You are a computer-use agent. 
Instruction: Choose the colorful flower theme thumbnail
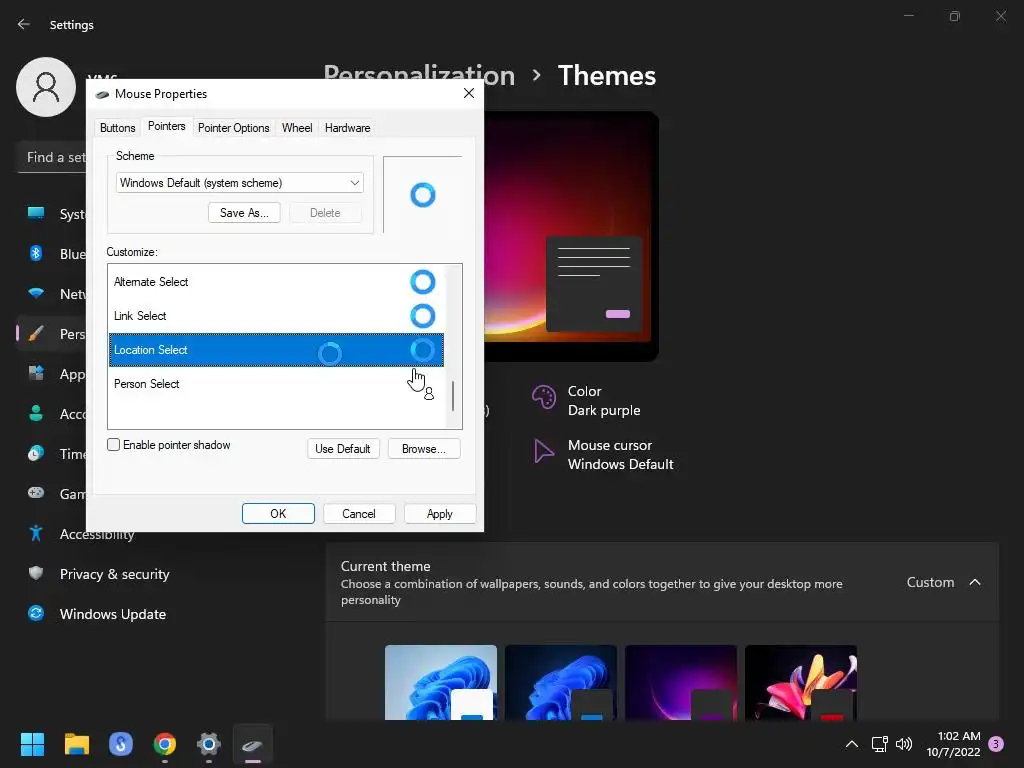[x=801, y=682]
